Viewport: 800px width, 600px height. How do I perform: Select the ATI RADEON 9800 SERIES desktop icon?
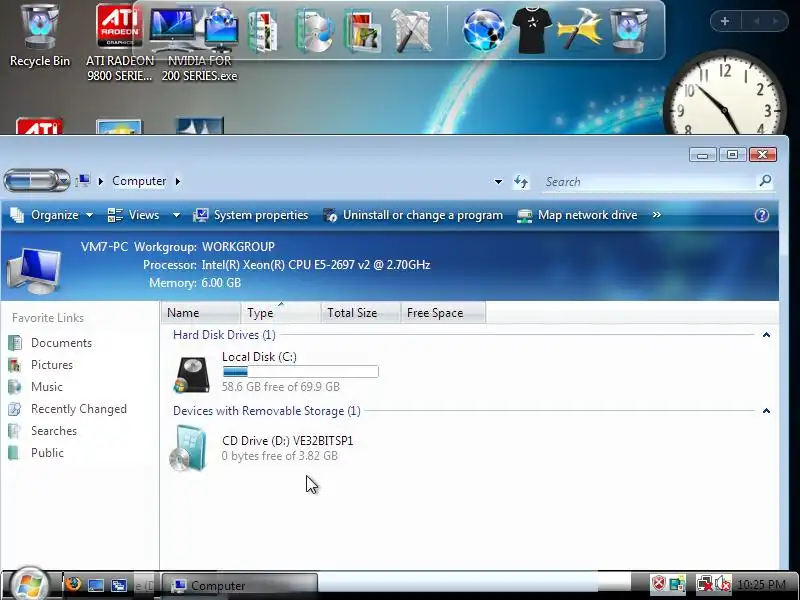(119, 43)
